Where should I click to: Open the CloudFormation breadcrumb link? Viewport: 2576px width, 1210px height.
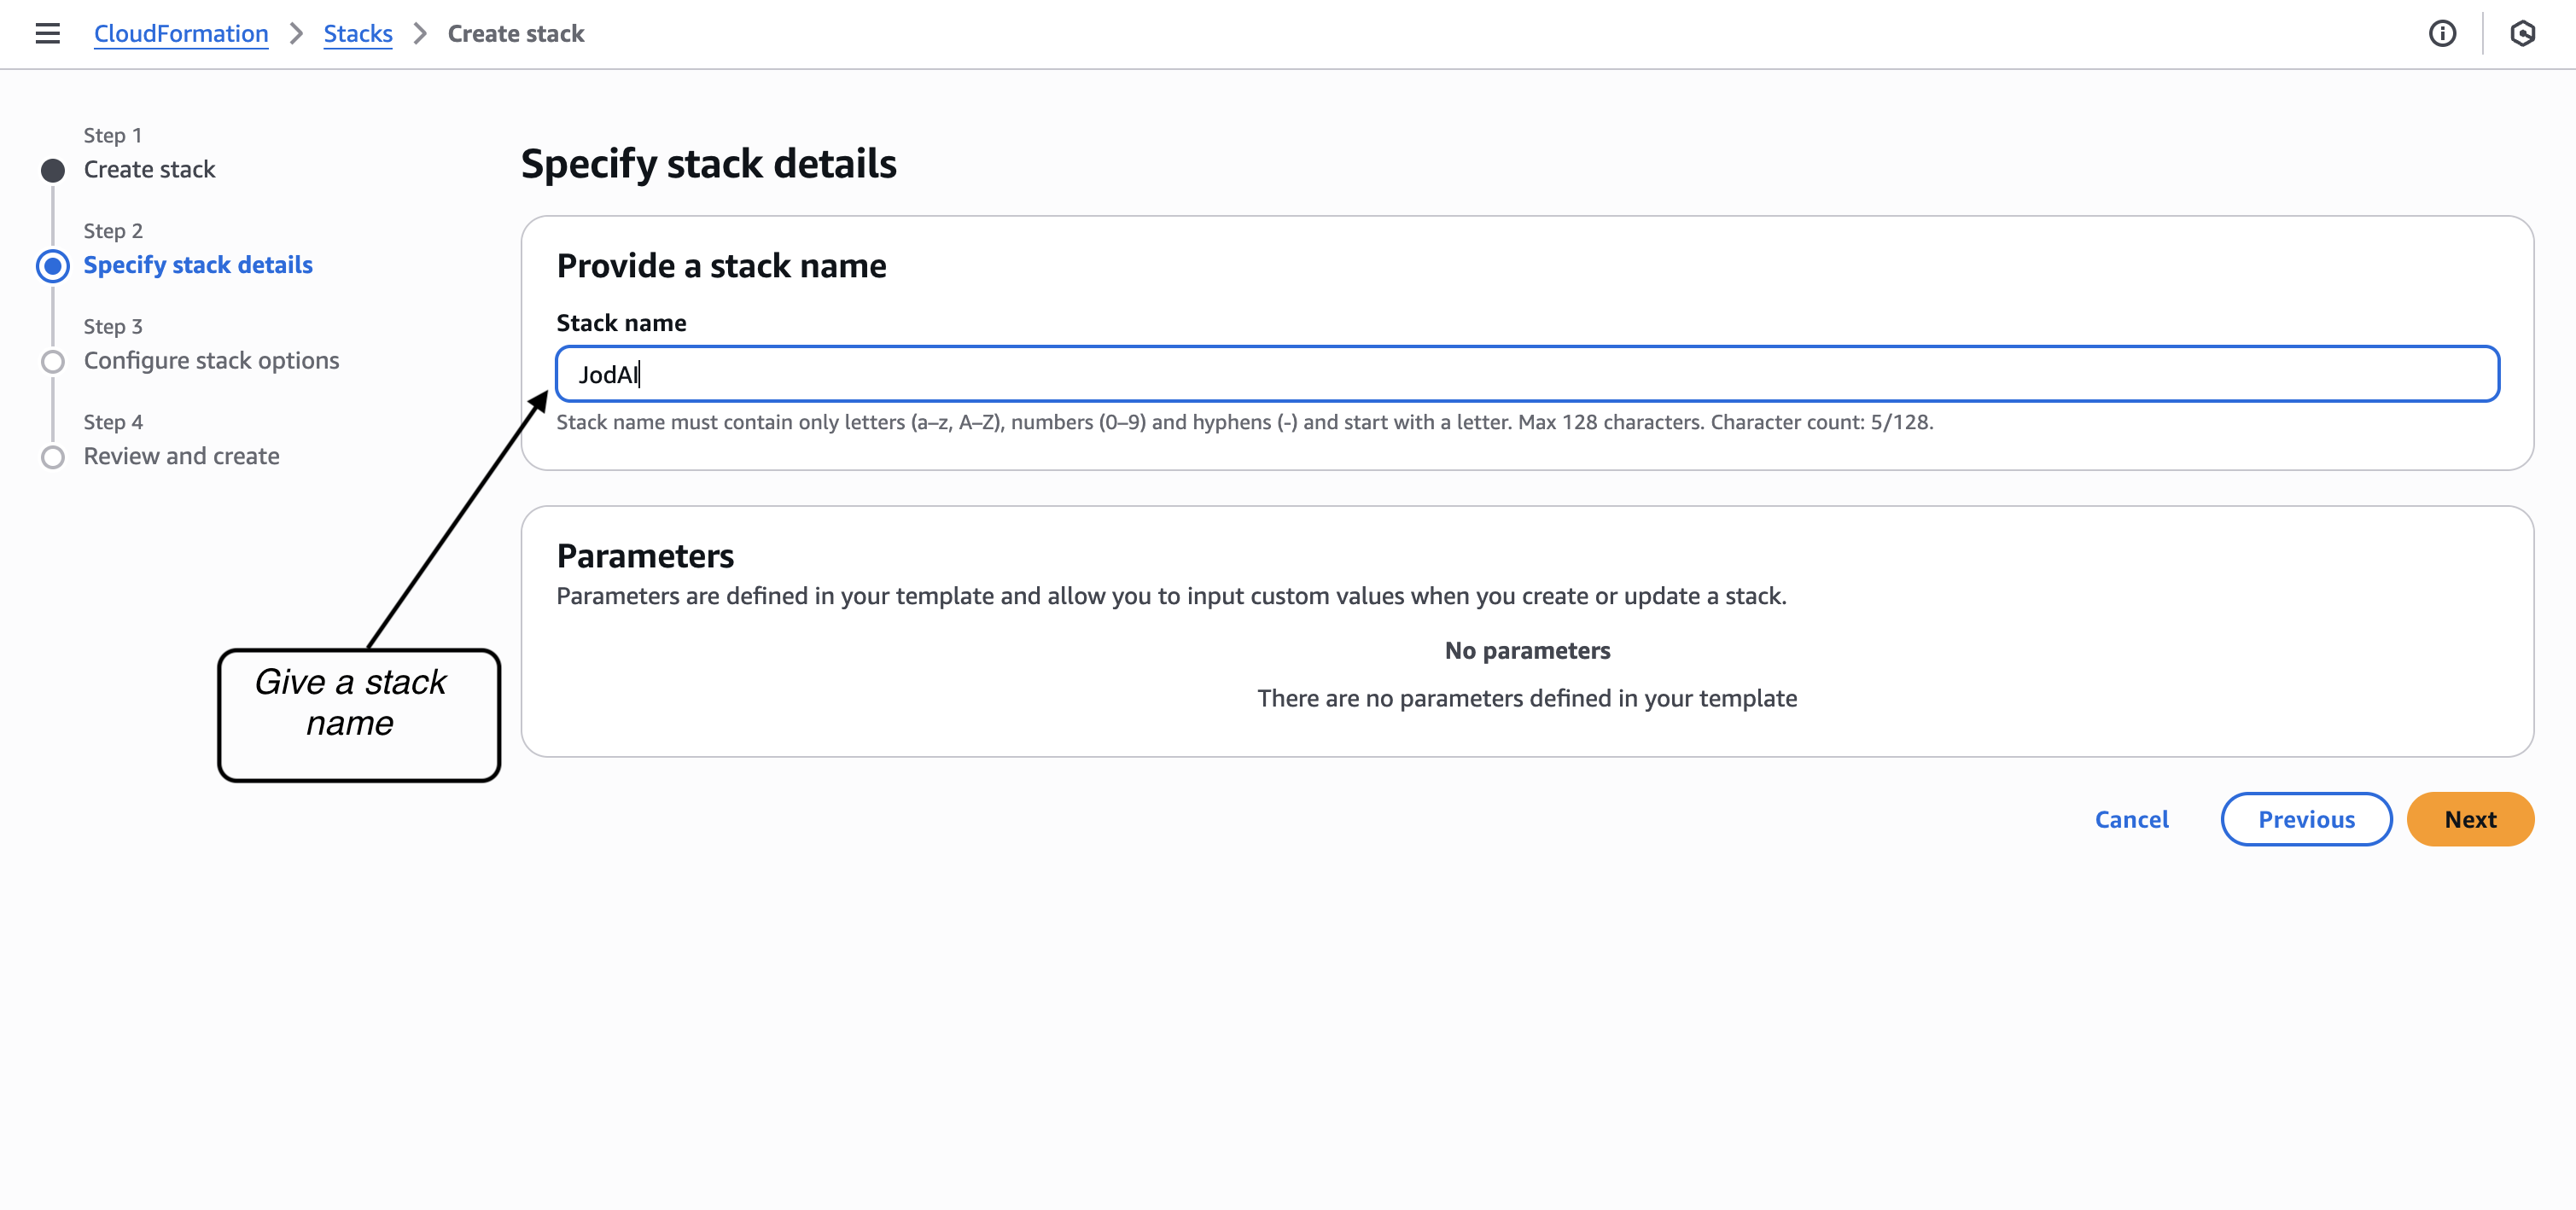tap(181, 33)
